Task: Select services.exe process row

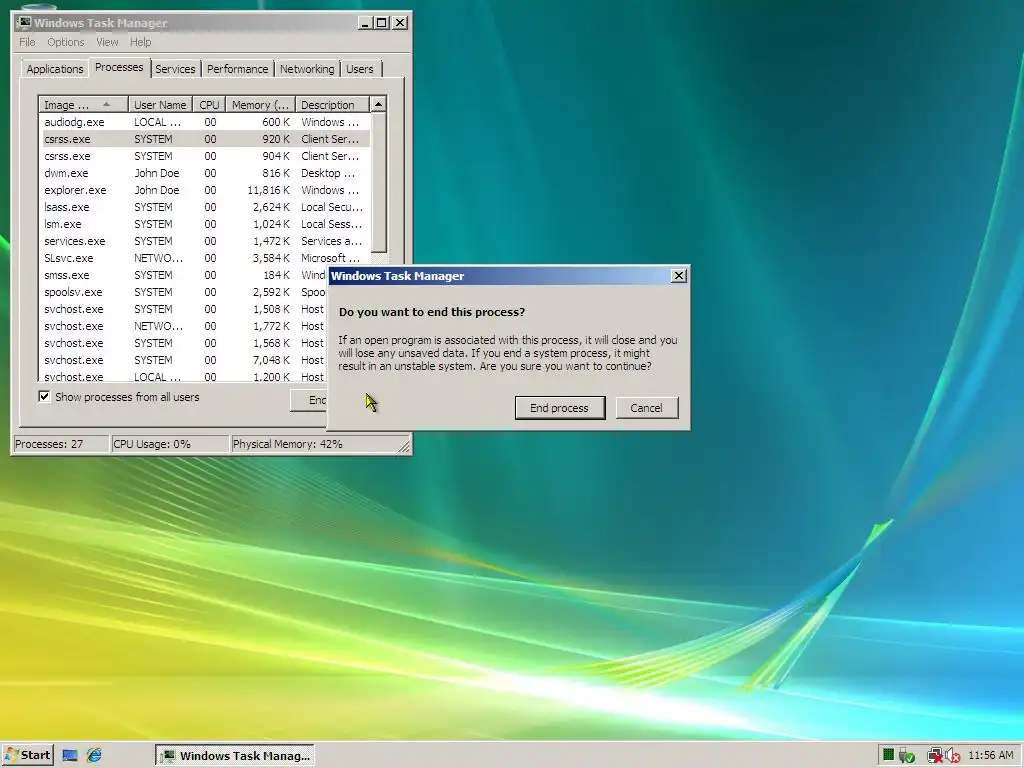Action: coord(204,241)
